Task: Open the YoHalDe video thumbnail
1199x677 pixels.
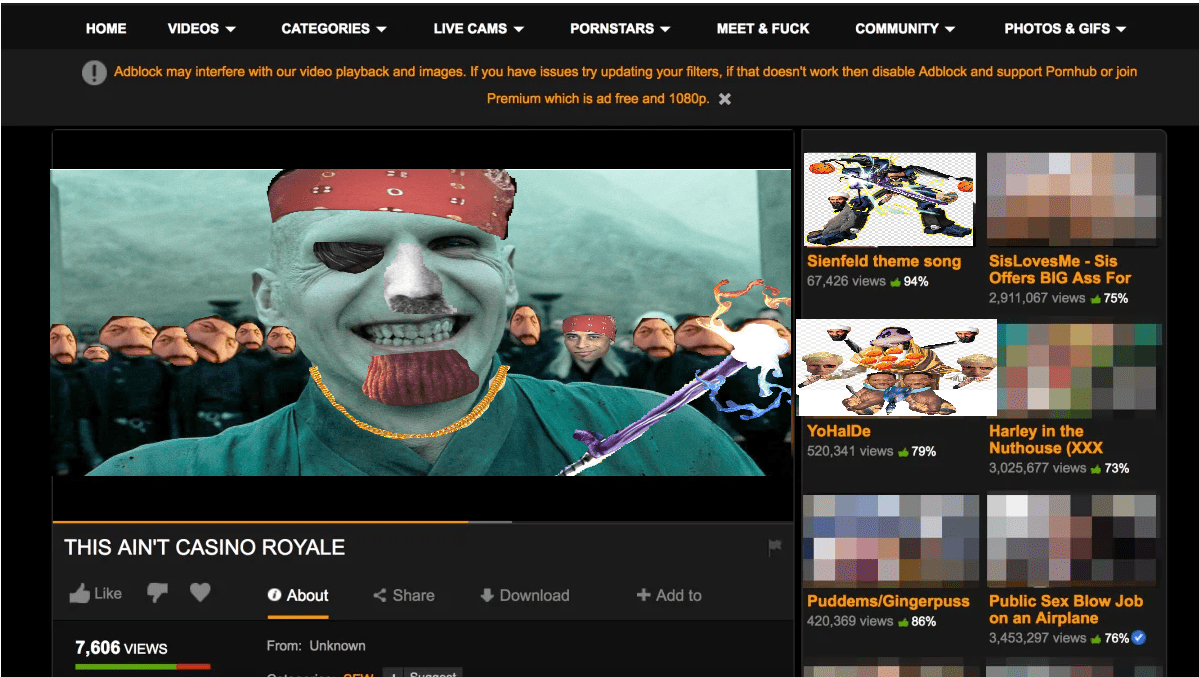Action: click(x=896, y=367)
